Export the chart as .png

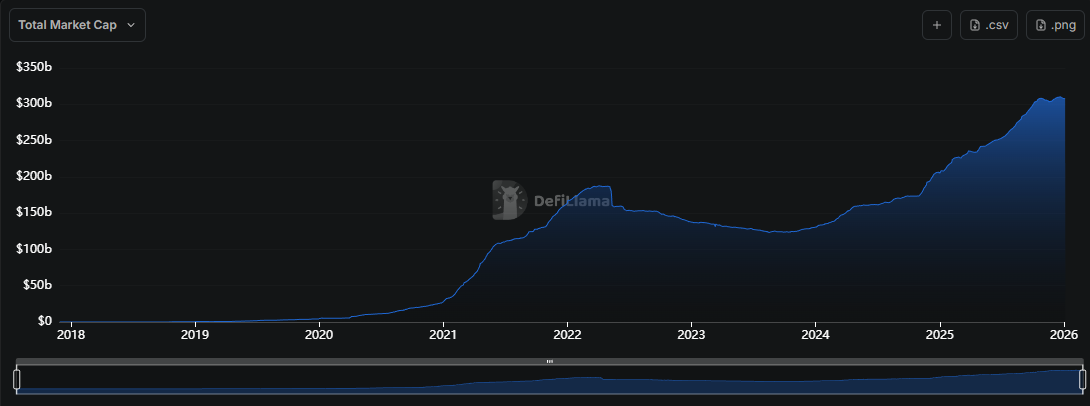1055,25
